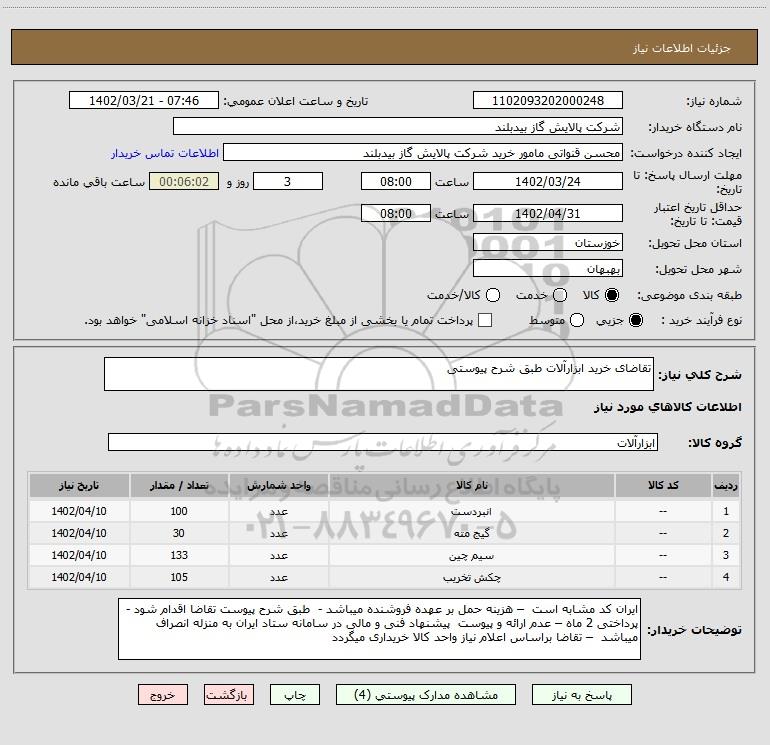This screenshot has height=745, width=770.
Task: Click the خروج exit button
Action: [x=163, y=695]
